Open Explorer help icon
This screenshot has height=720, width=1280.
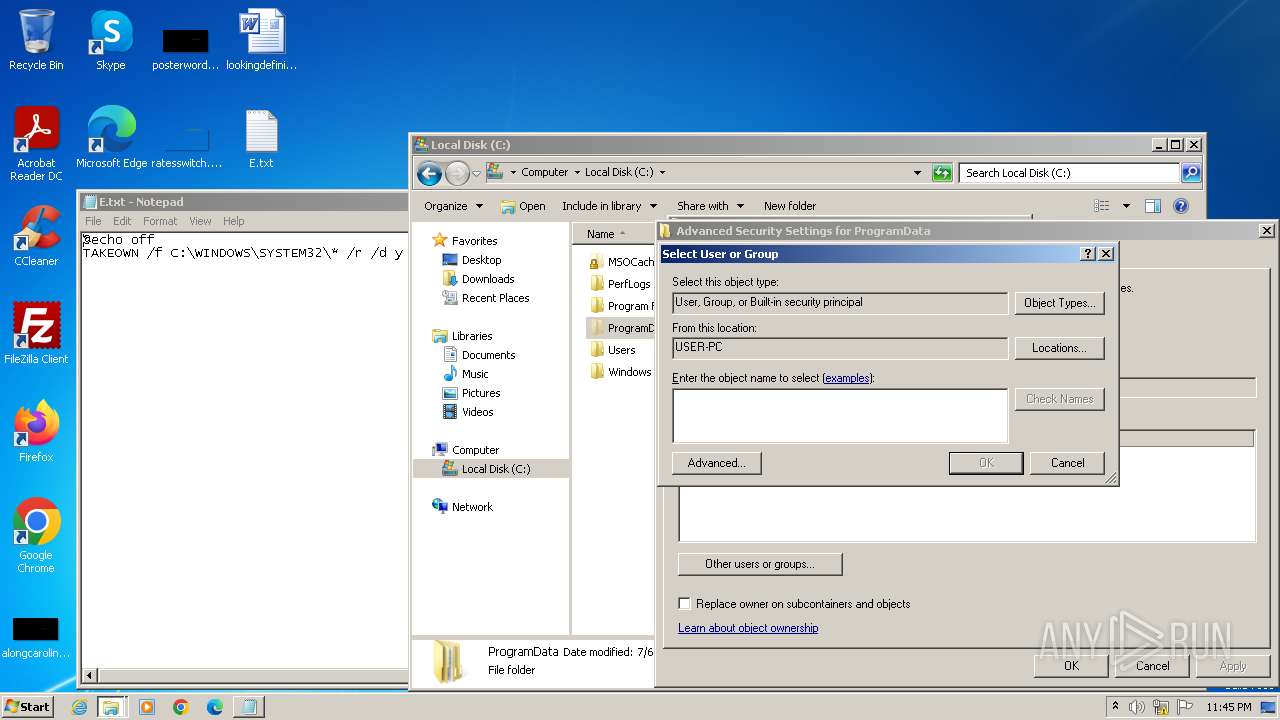[1181, 206]
